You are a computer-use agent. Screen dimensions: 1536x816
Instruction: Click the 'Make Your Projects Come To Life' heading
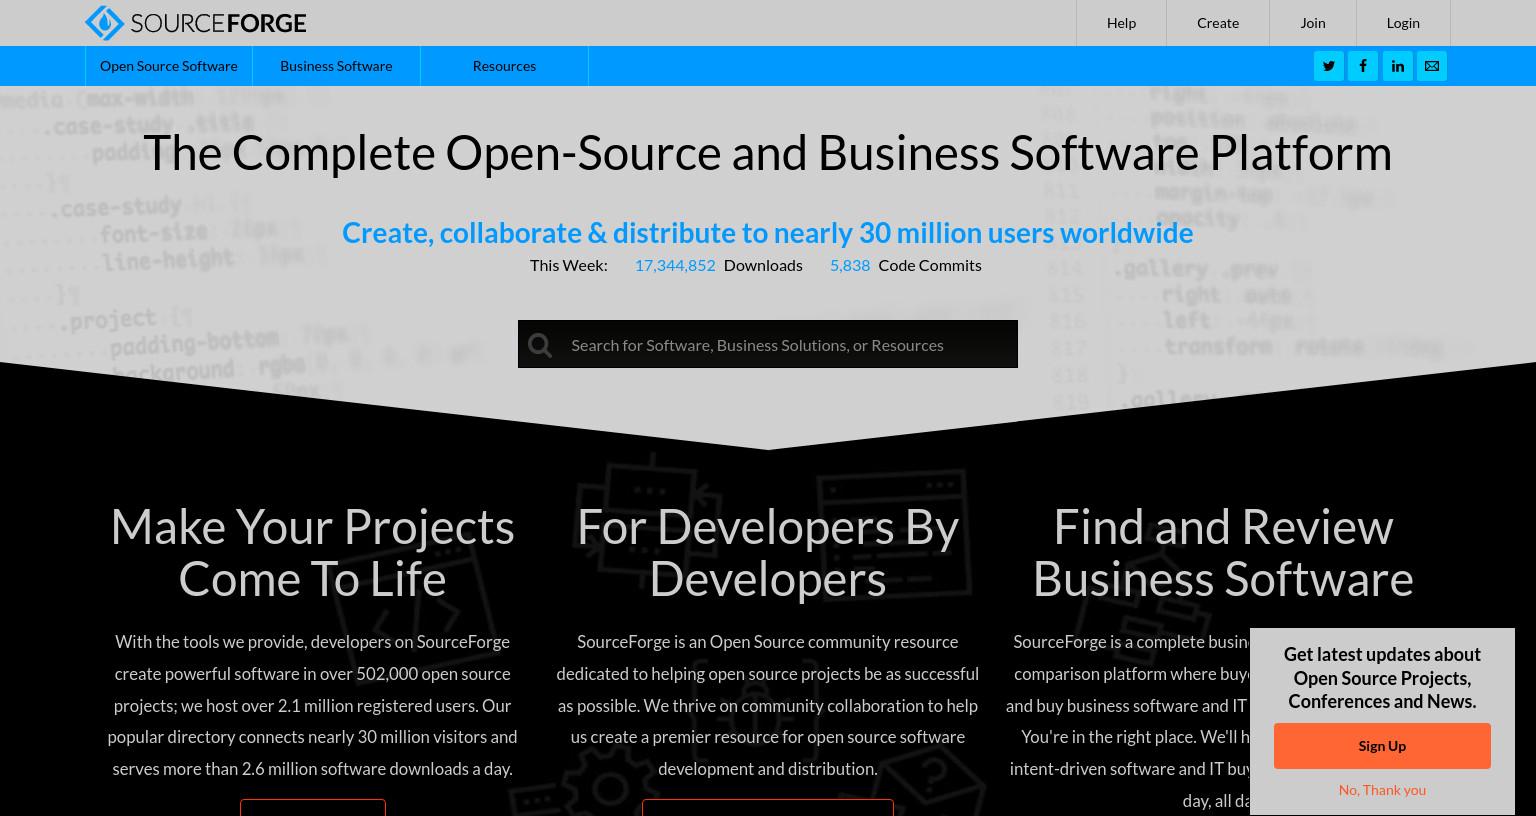pos(312,553)
